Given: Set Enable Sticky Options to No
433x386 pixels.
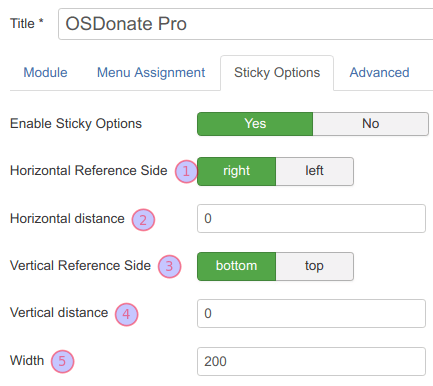Looking at the screenshot, I should point(371,124).
